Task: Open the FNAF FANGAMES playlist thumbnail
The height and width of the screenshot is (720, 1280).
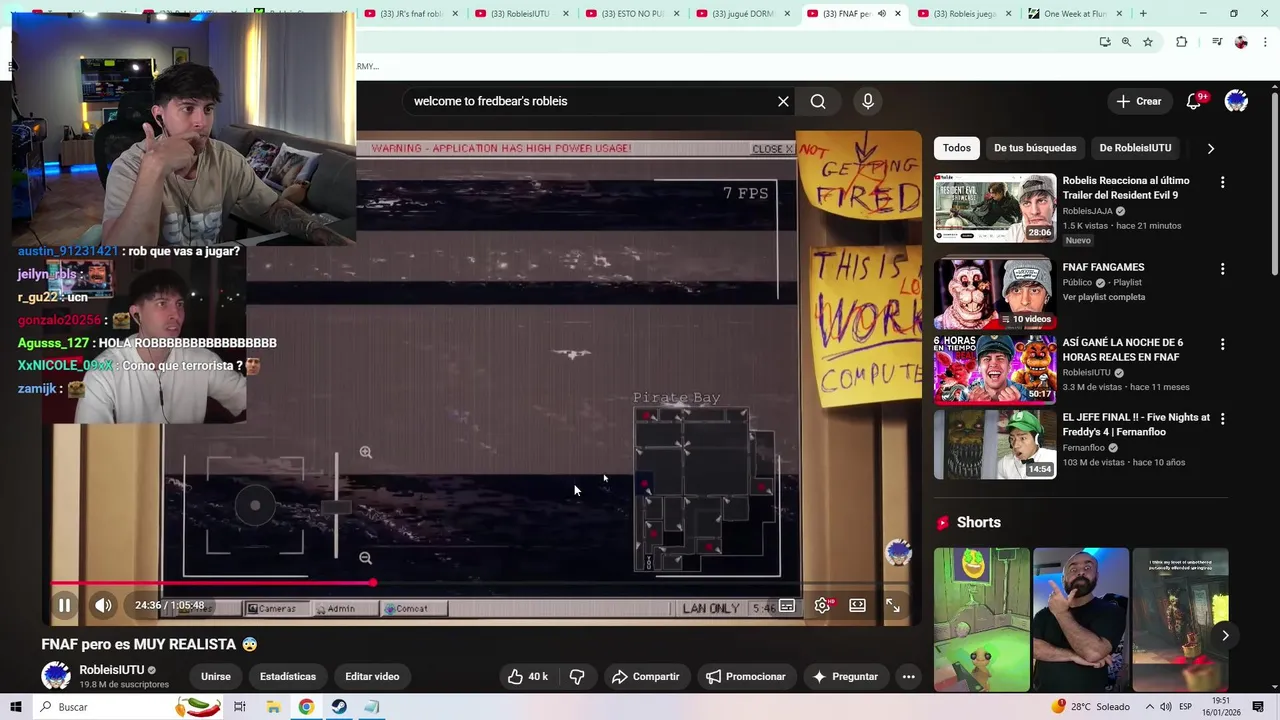Action: tap(995, 294)
